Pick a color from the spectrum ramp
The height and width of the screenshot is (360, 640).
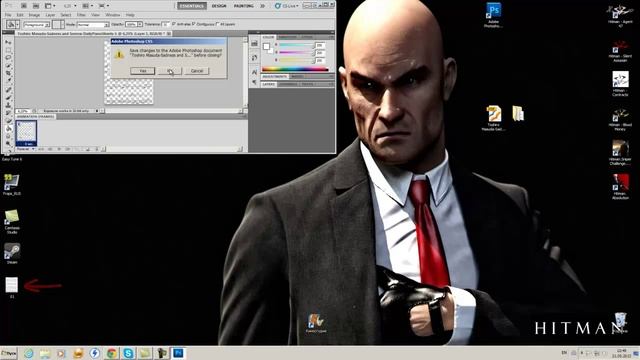[295, 69]
